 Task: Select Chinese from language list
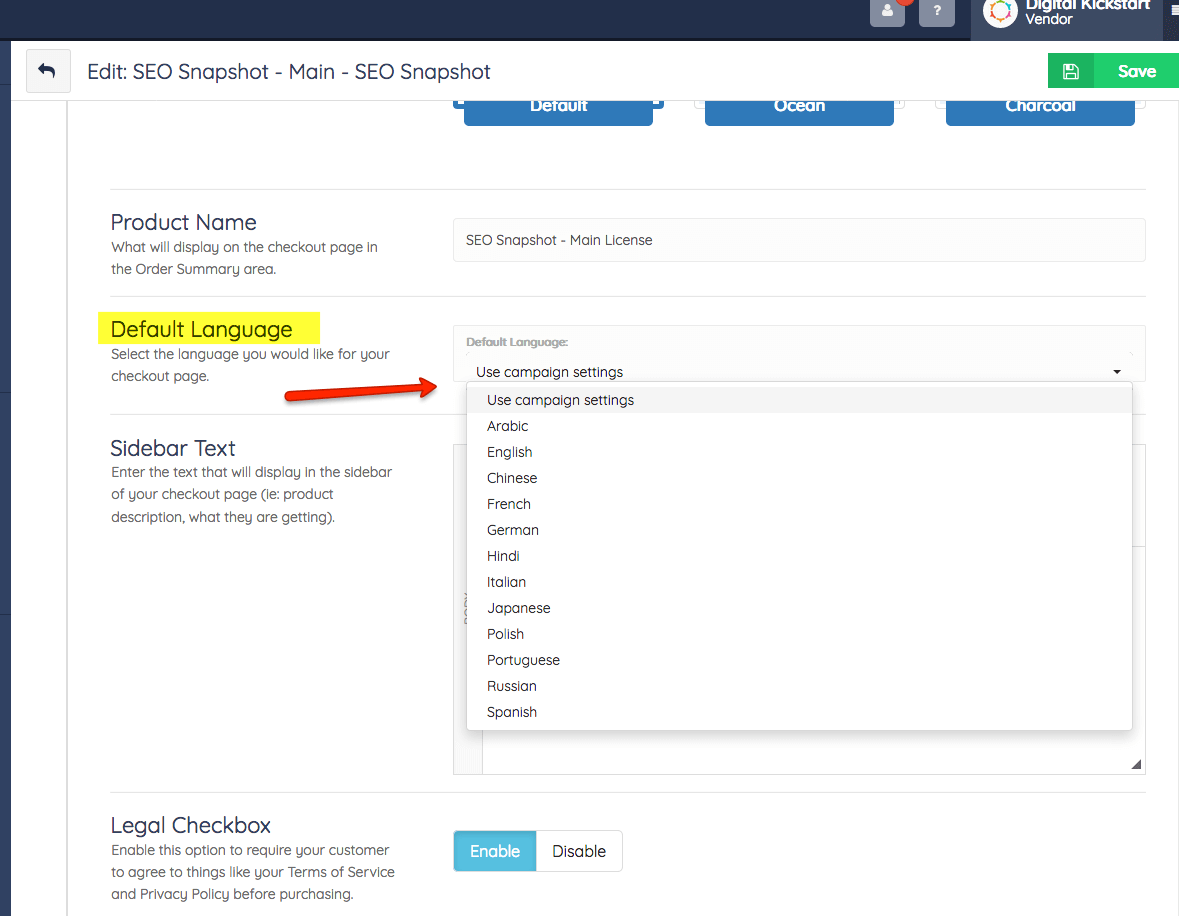point(799,478)
